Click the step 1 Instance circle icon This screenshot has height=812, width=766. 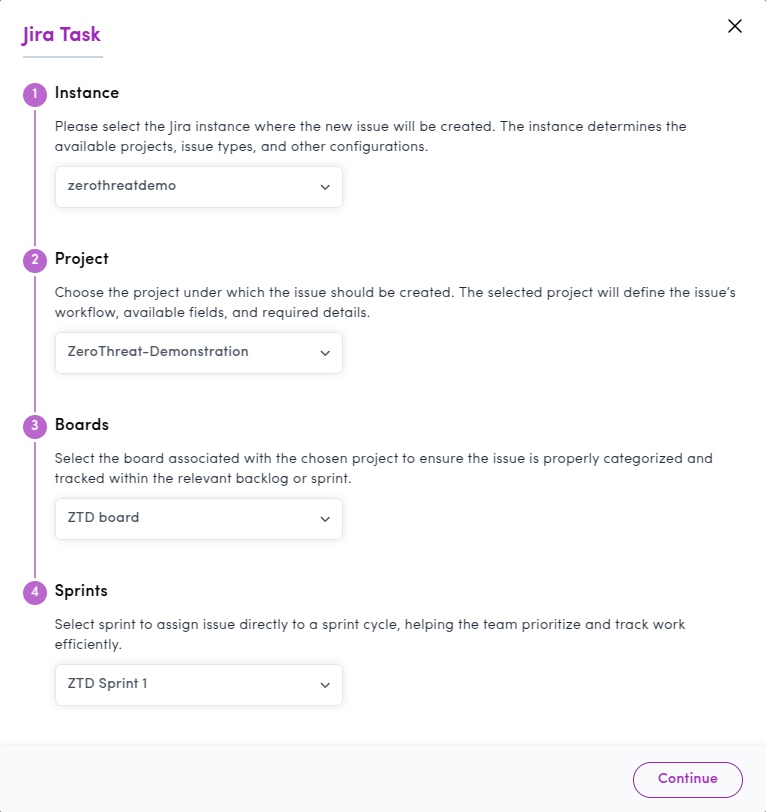[35, 94]
